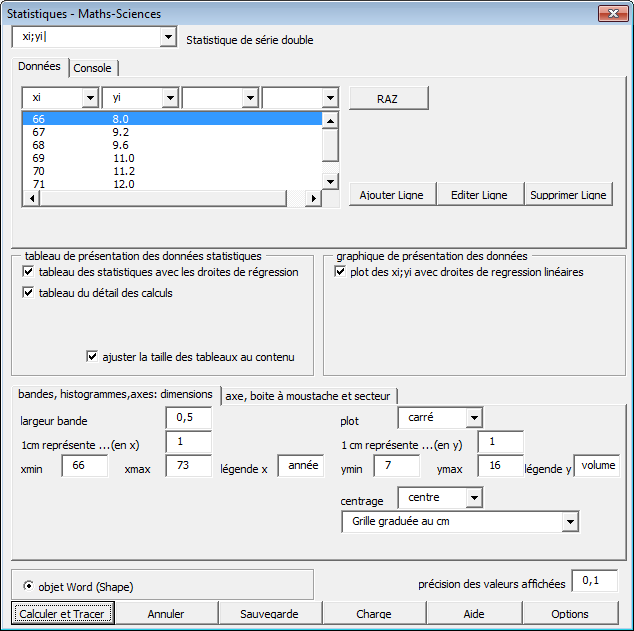Click the data list scroll down arrow
The height and width of the screenshot is (631, 634).
coord(330,181)
